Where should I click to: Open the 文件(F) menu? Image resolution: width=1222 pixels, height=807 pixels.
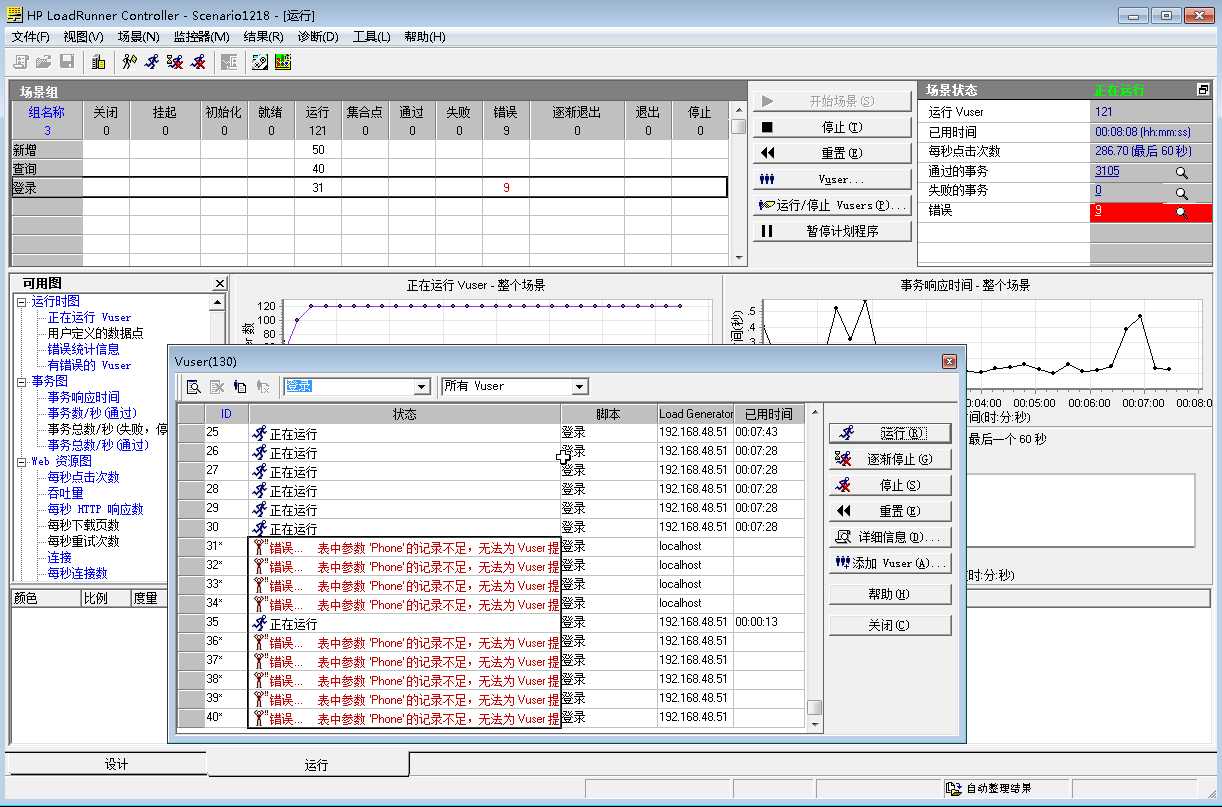point(31,37)
